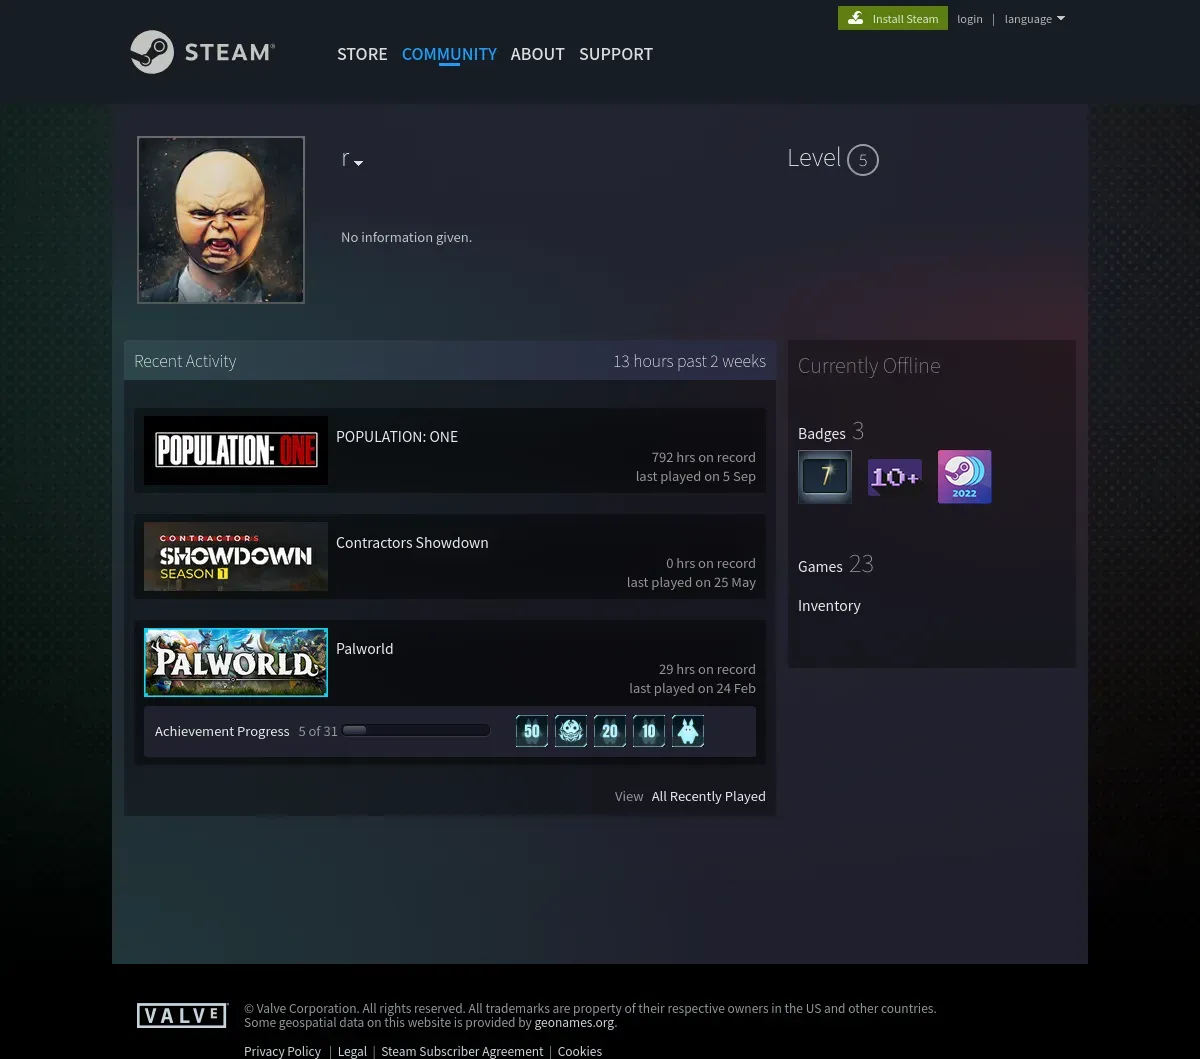Click the Steam logo in header
Viewport: 1200px width, 1059px height.
pyautogui.click(x=203, y=52)
